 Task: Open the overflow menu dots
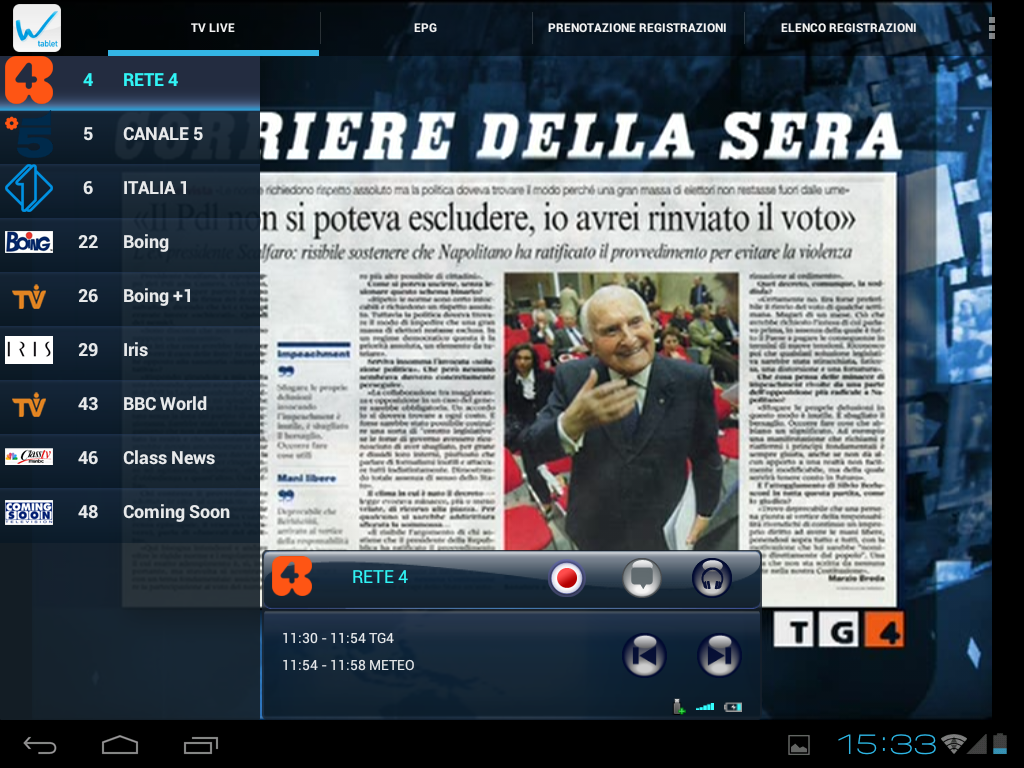point(991,28)
